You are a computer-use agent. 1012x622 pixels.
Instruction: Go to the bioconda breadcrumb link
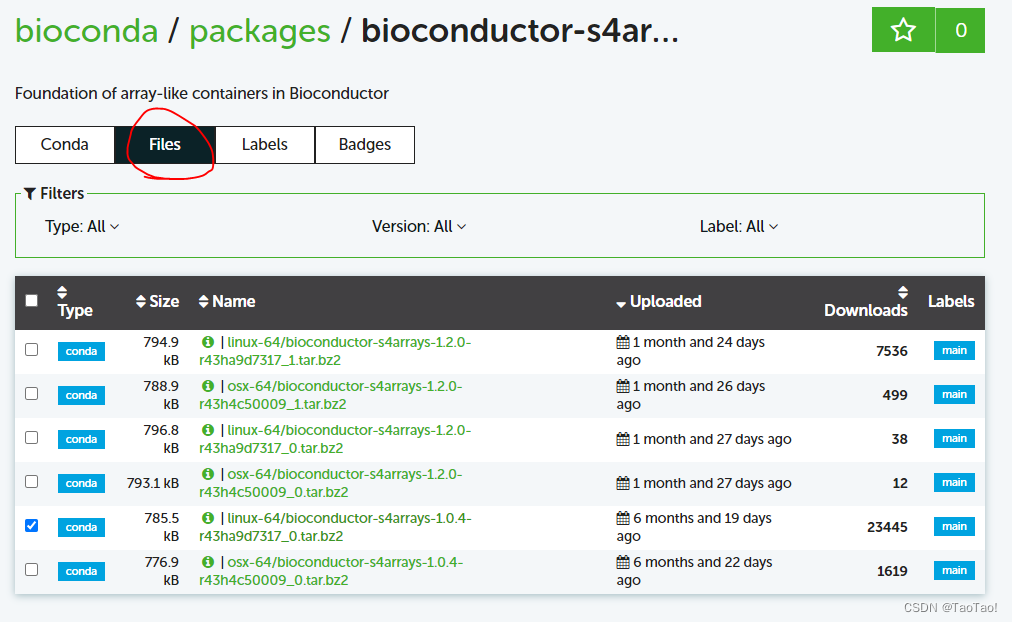pyautogui.click(x=86, y=31)
